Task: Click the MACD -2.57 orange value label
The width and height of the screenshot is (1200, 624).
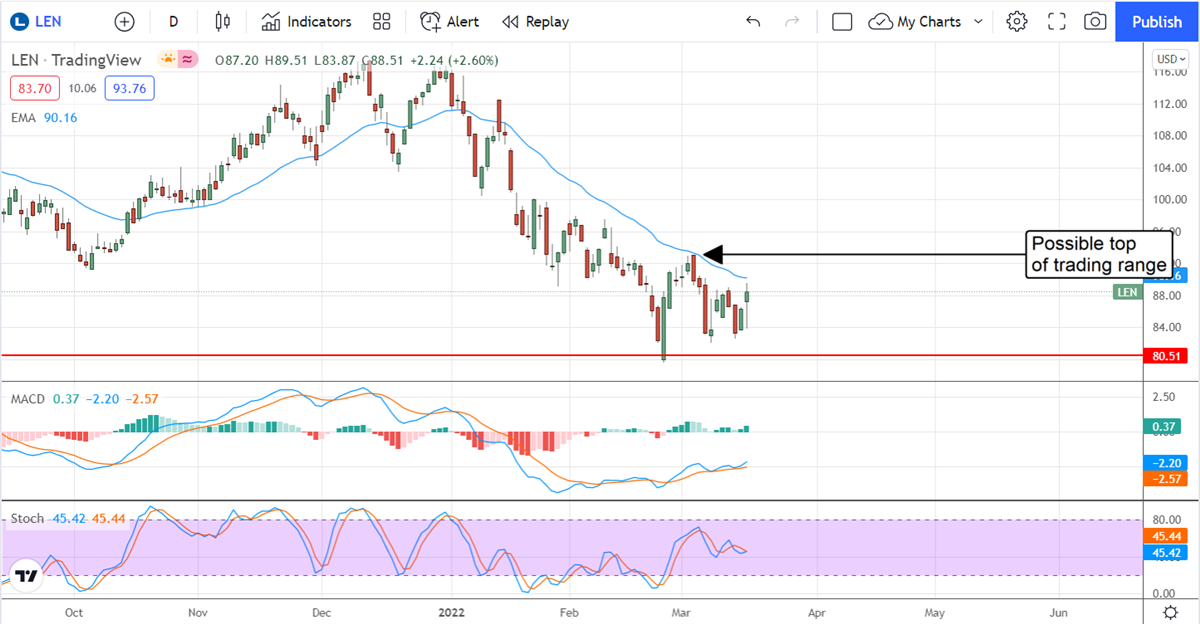Action: (x=1166, y=479)
